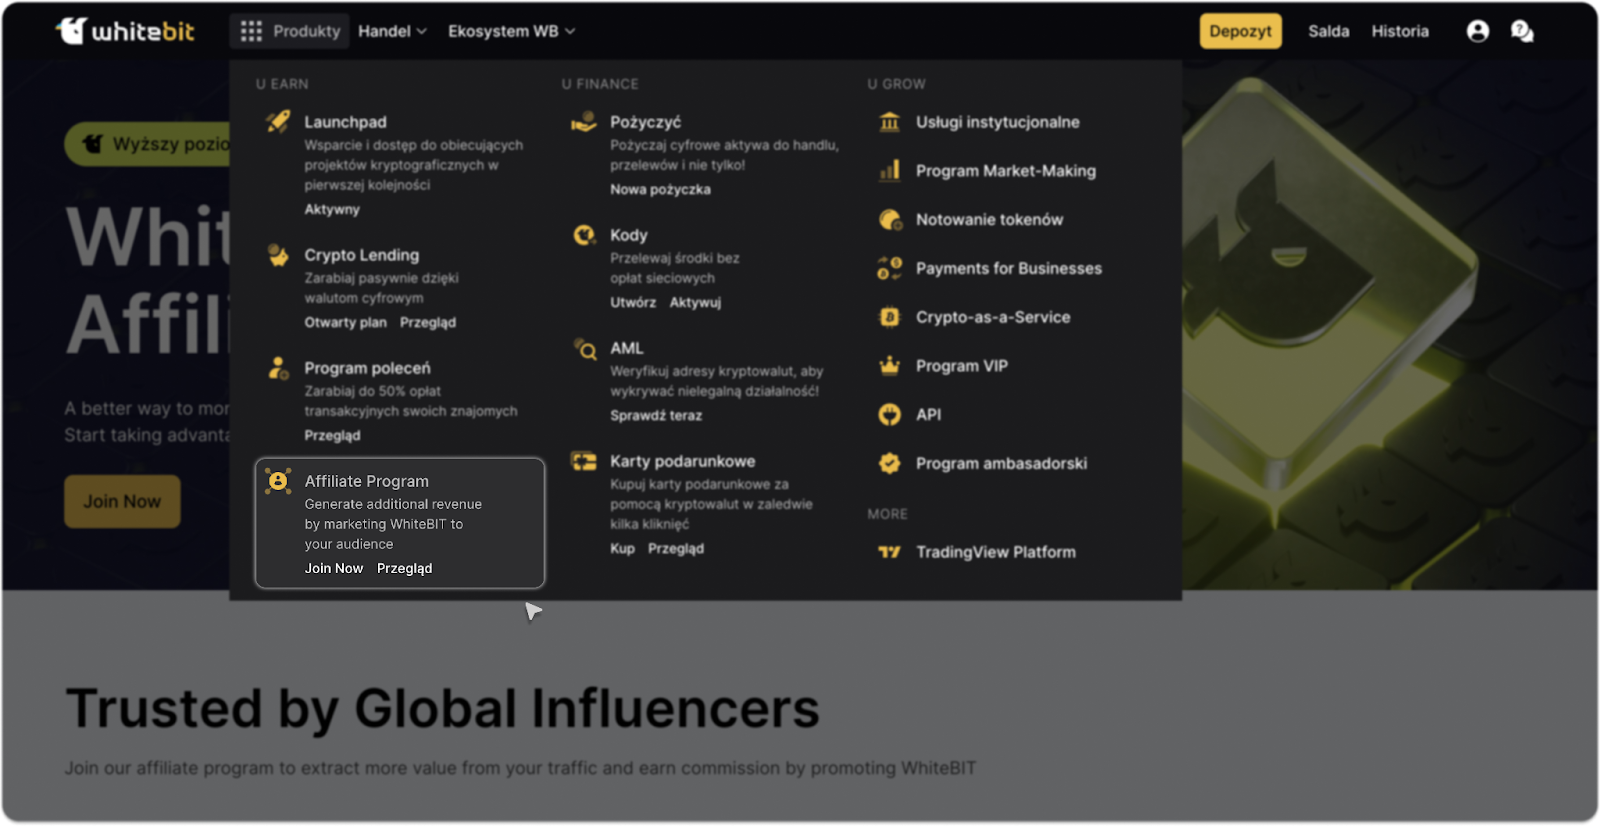Open the Salda link

pyautogui.click(x=1328, y=31)
